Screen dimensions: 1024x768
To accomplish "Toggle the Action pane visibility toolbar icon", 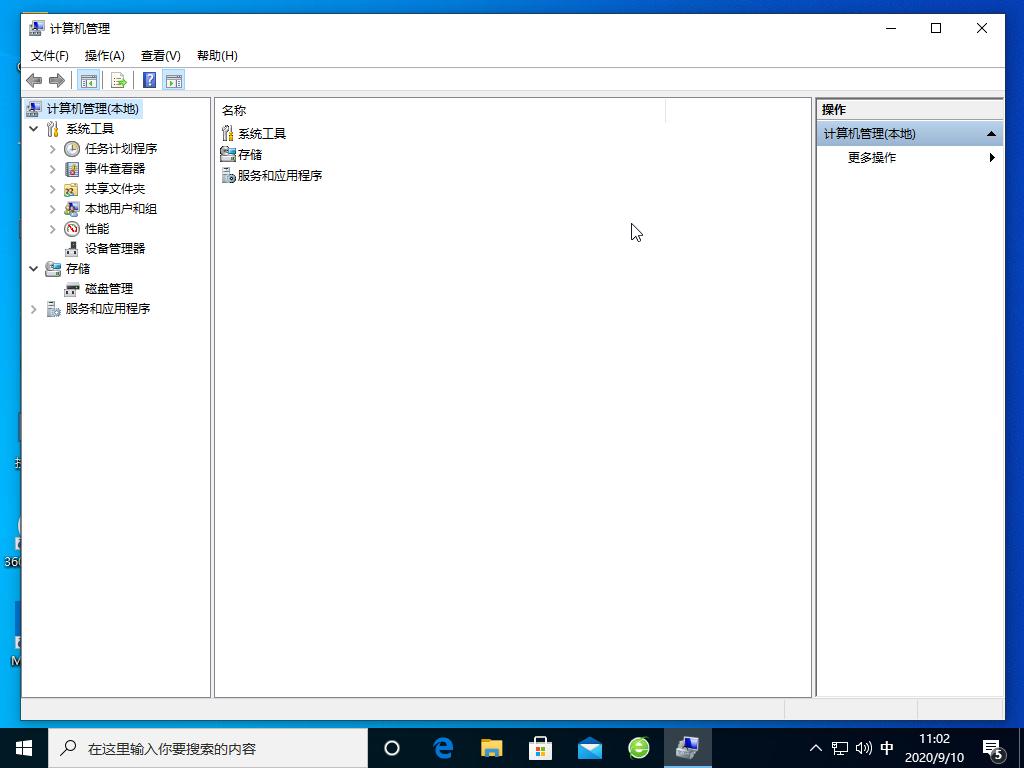I will tap(174, 80).
